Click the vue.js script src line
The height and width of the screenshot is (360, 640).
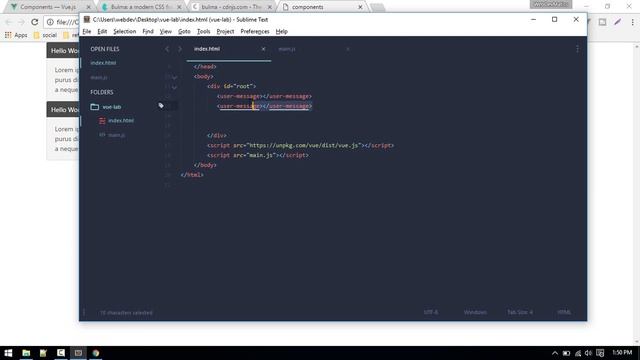(x=300, y=145)
